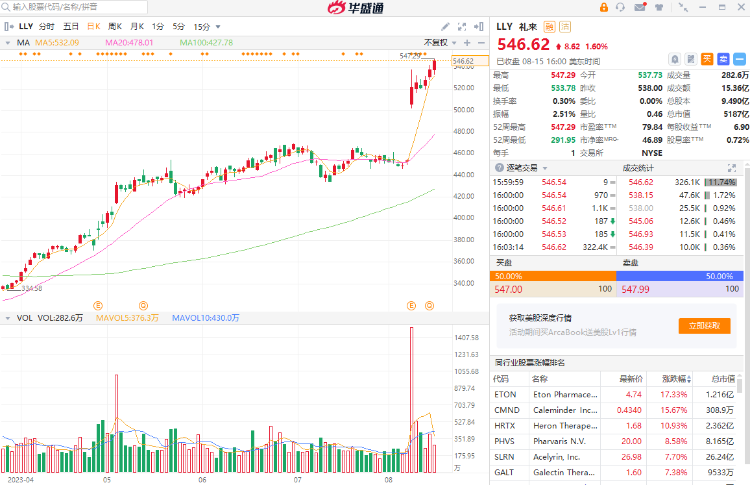Click the mail message icon in title bar
Viewport: 750px width, 485px height.
click(639, 7)
